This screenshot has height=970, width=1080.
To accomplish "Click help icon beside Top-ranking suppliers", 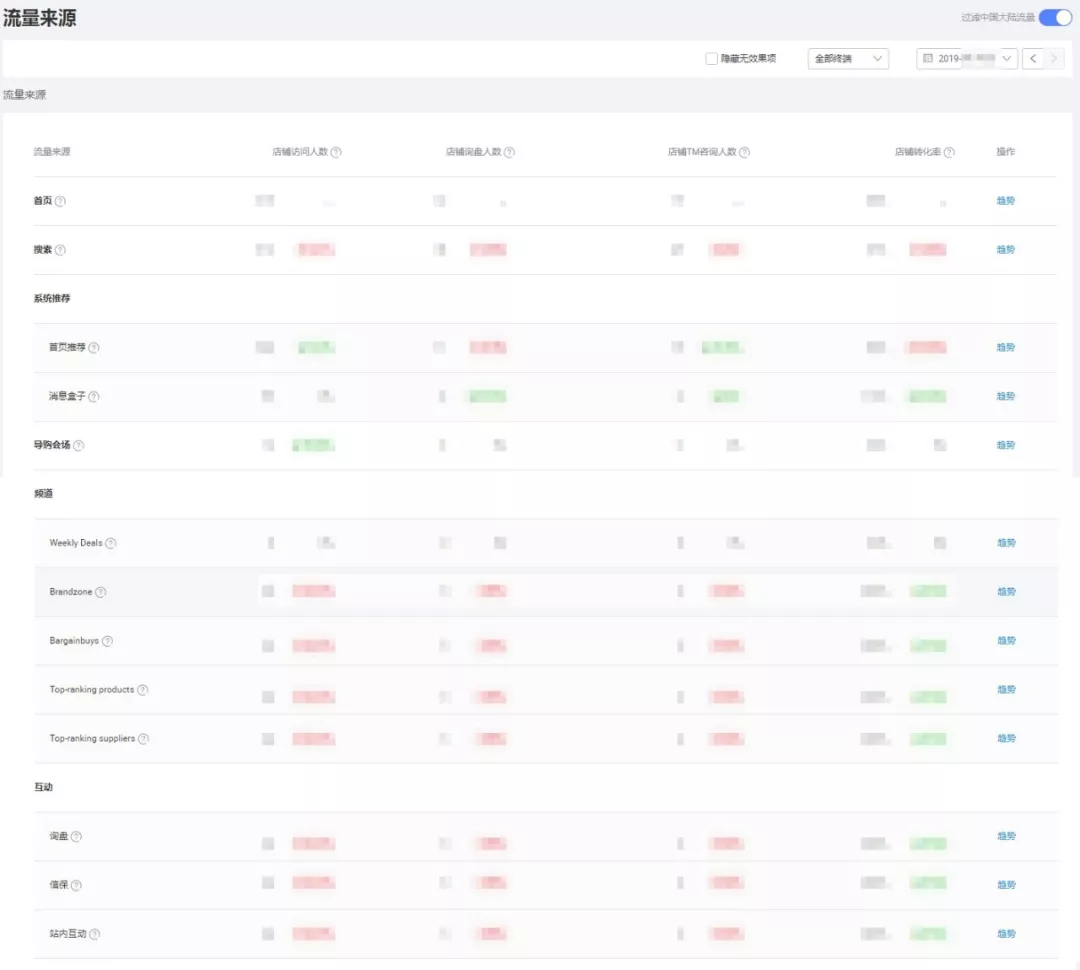I will click(143, 739).
